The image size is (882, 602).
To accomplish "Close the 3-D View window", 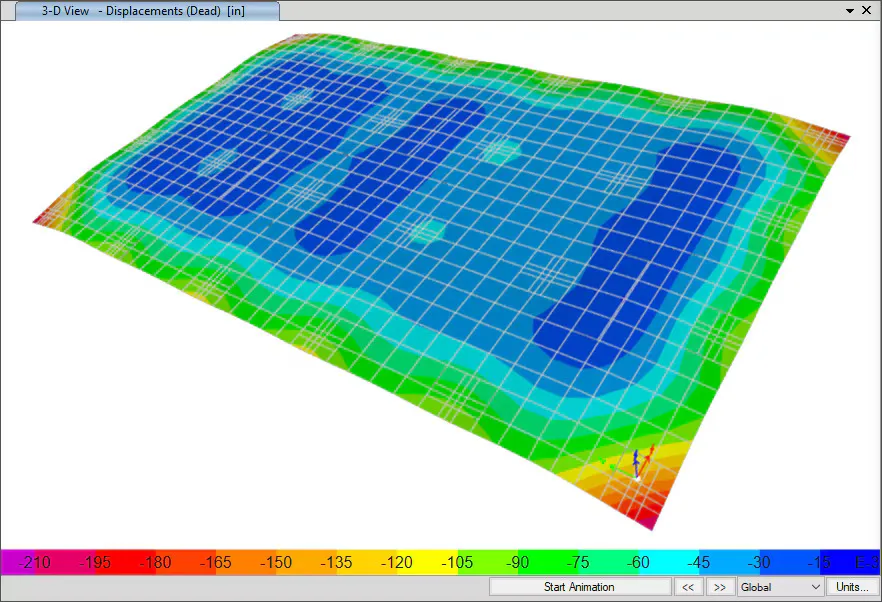I will click(867, 10).
